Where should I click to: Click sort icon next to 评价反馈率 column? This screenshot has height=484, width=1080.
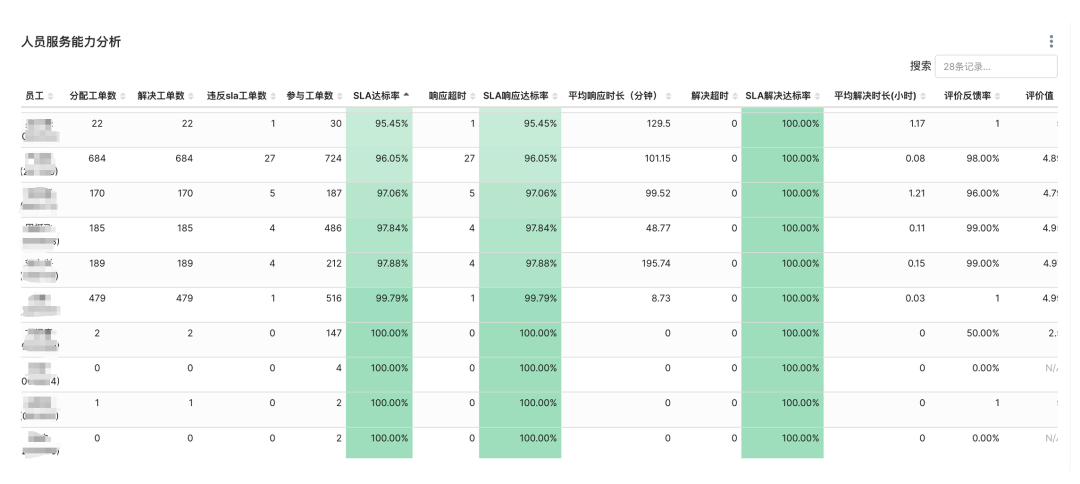[998, 96]
